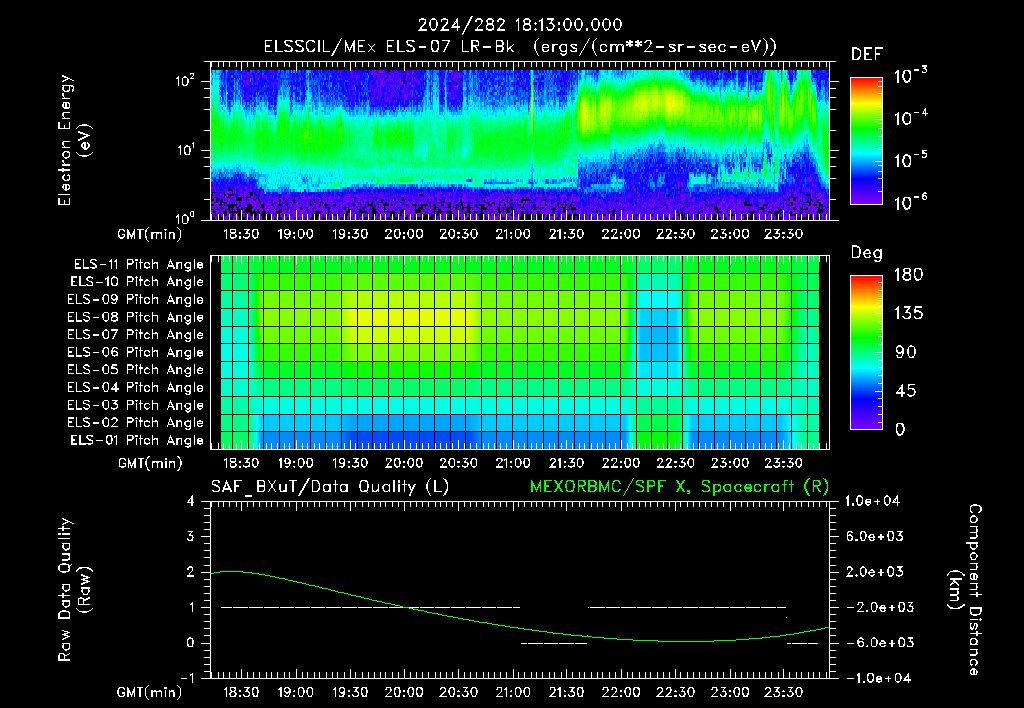Select the ELSSCIL/MEx ELS-07 LR-Bk plot title
1024x708 pixels.
[520, 47]
